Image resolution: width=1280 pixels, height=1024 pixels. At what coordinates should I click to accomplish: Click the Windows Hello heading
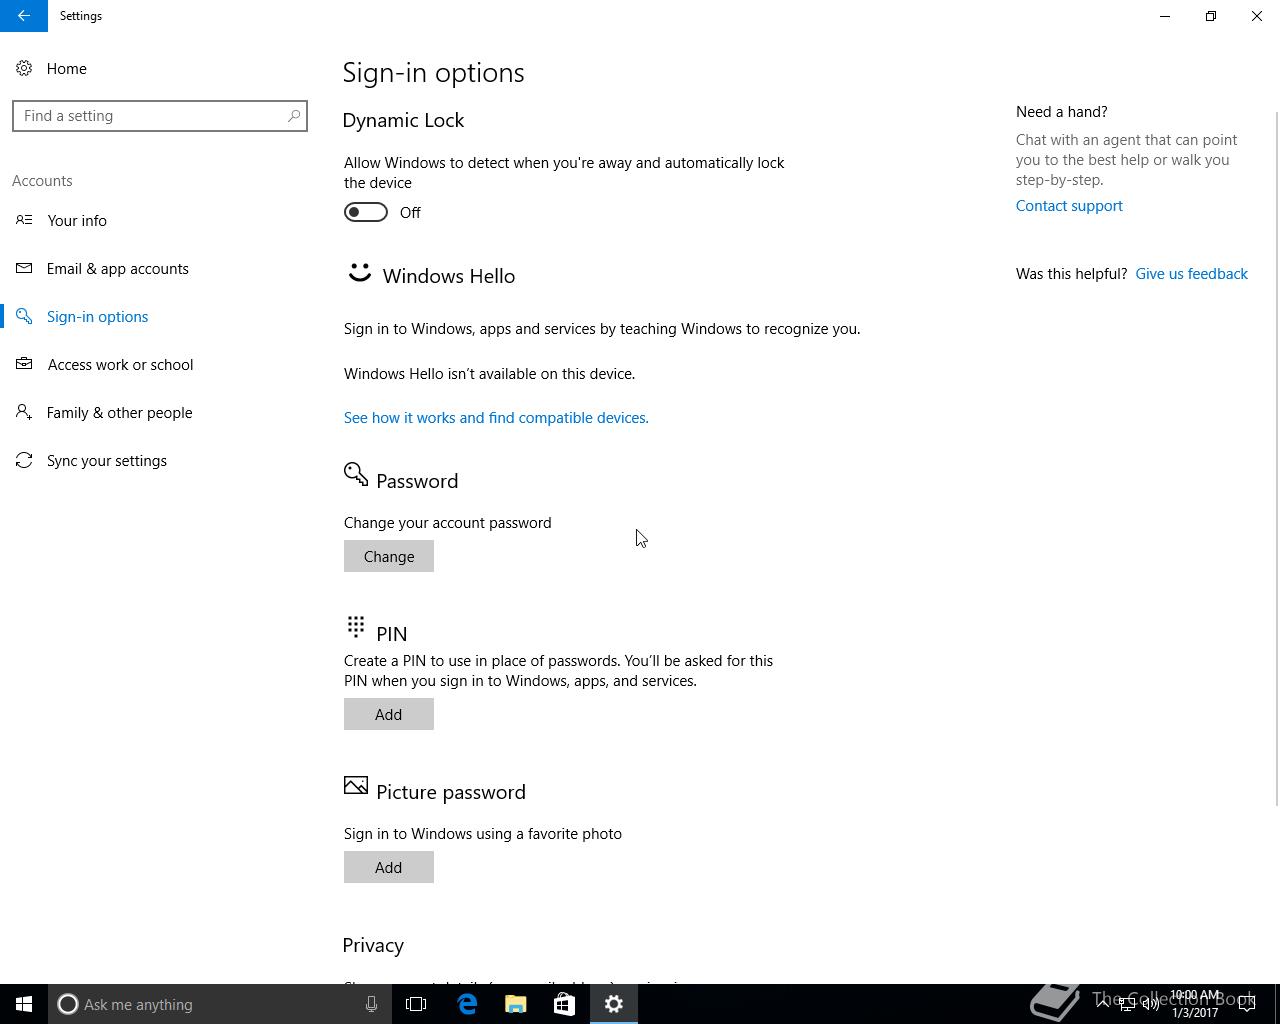pos(449,276)
